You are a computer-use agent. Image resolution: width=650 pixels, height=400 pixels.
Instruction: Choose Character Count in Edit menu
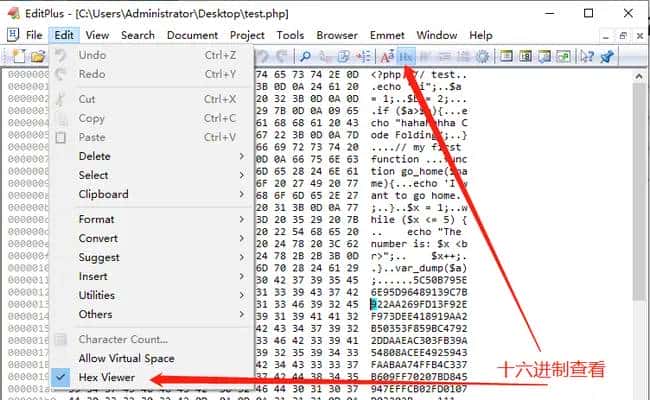coord(151,339)
